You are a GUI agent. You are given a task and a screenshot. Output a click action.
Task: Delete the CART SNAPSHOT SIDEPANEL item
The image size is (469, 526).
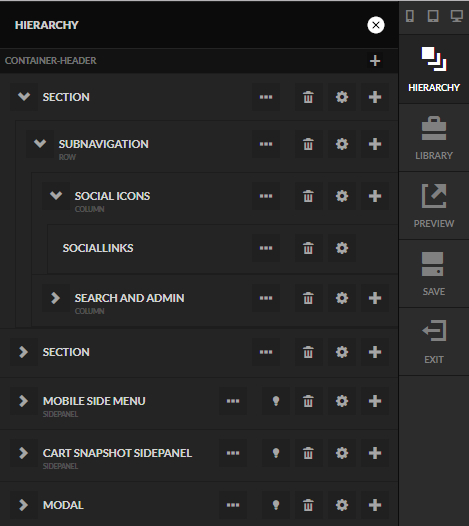pos(308,453)
